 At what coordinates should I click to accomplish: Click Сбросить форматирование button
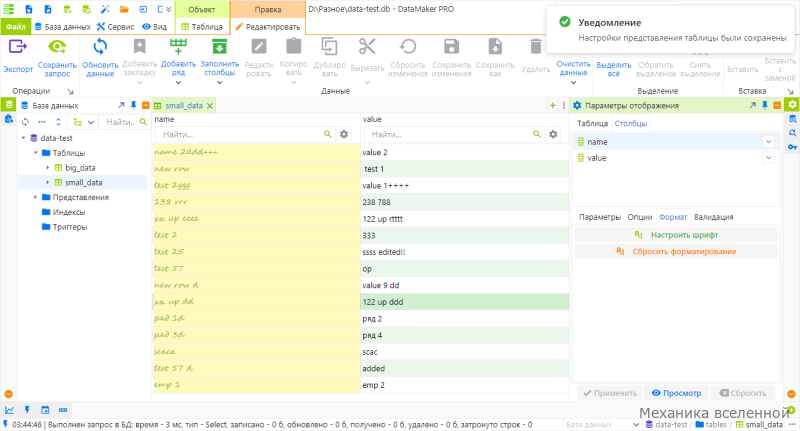pyautogui.click(x=676, y=251)
